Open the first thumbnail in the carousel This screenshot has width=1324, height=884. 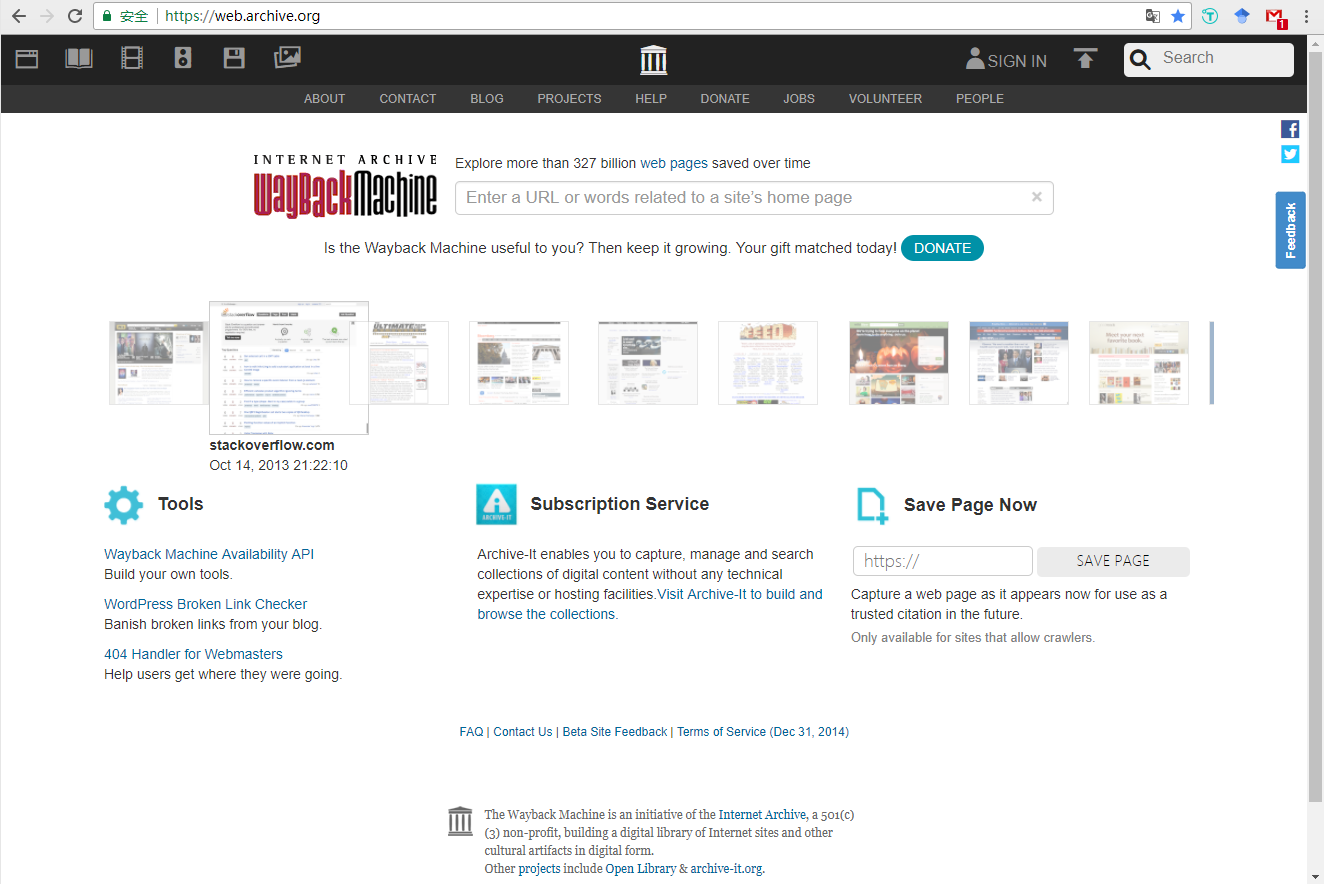pyautogui.click(x=159, y=363)
